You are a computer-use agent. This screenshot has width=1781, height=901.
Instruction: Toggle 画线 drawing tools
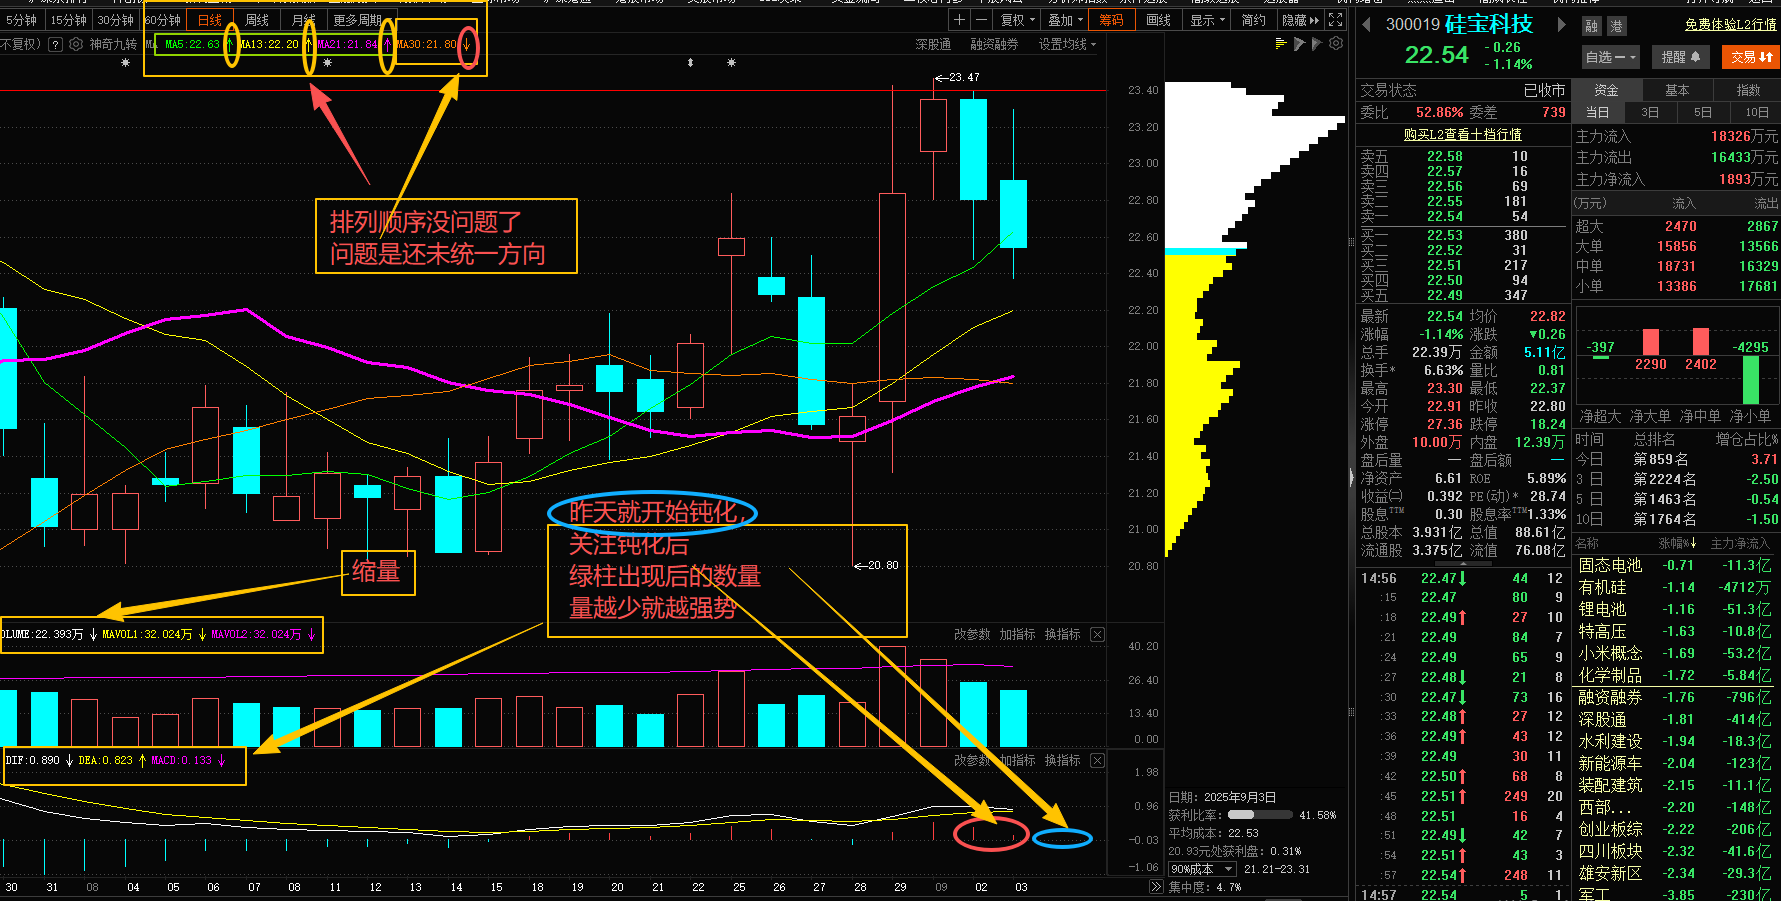click(1158, 20)
